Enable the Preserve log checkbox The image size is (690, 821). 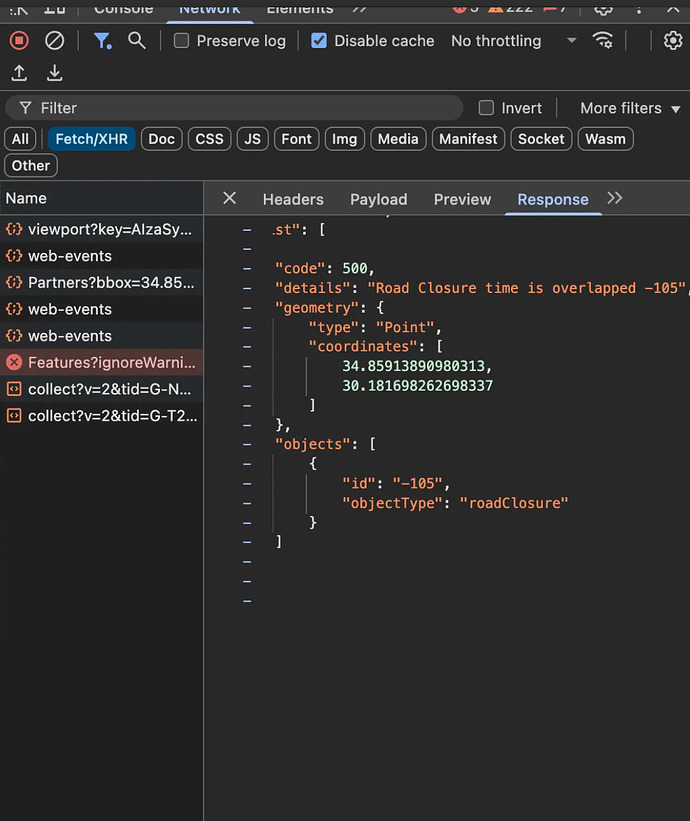[x=181, y=41]
